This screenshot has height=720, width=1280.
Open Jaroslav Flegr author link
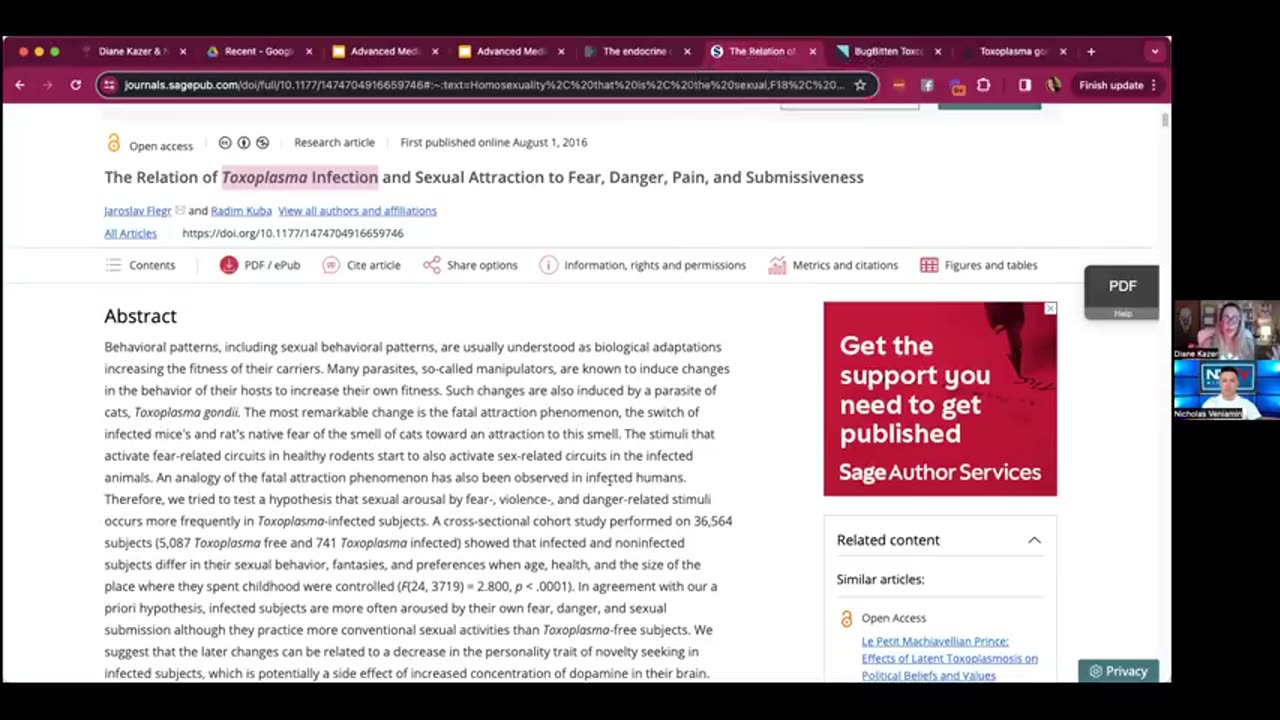click(138, 211)
